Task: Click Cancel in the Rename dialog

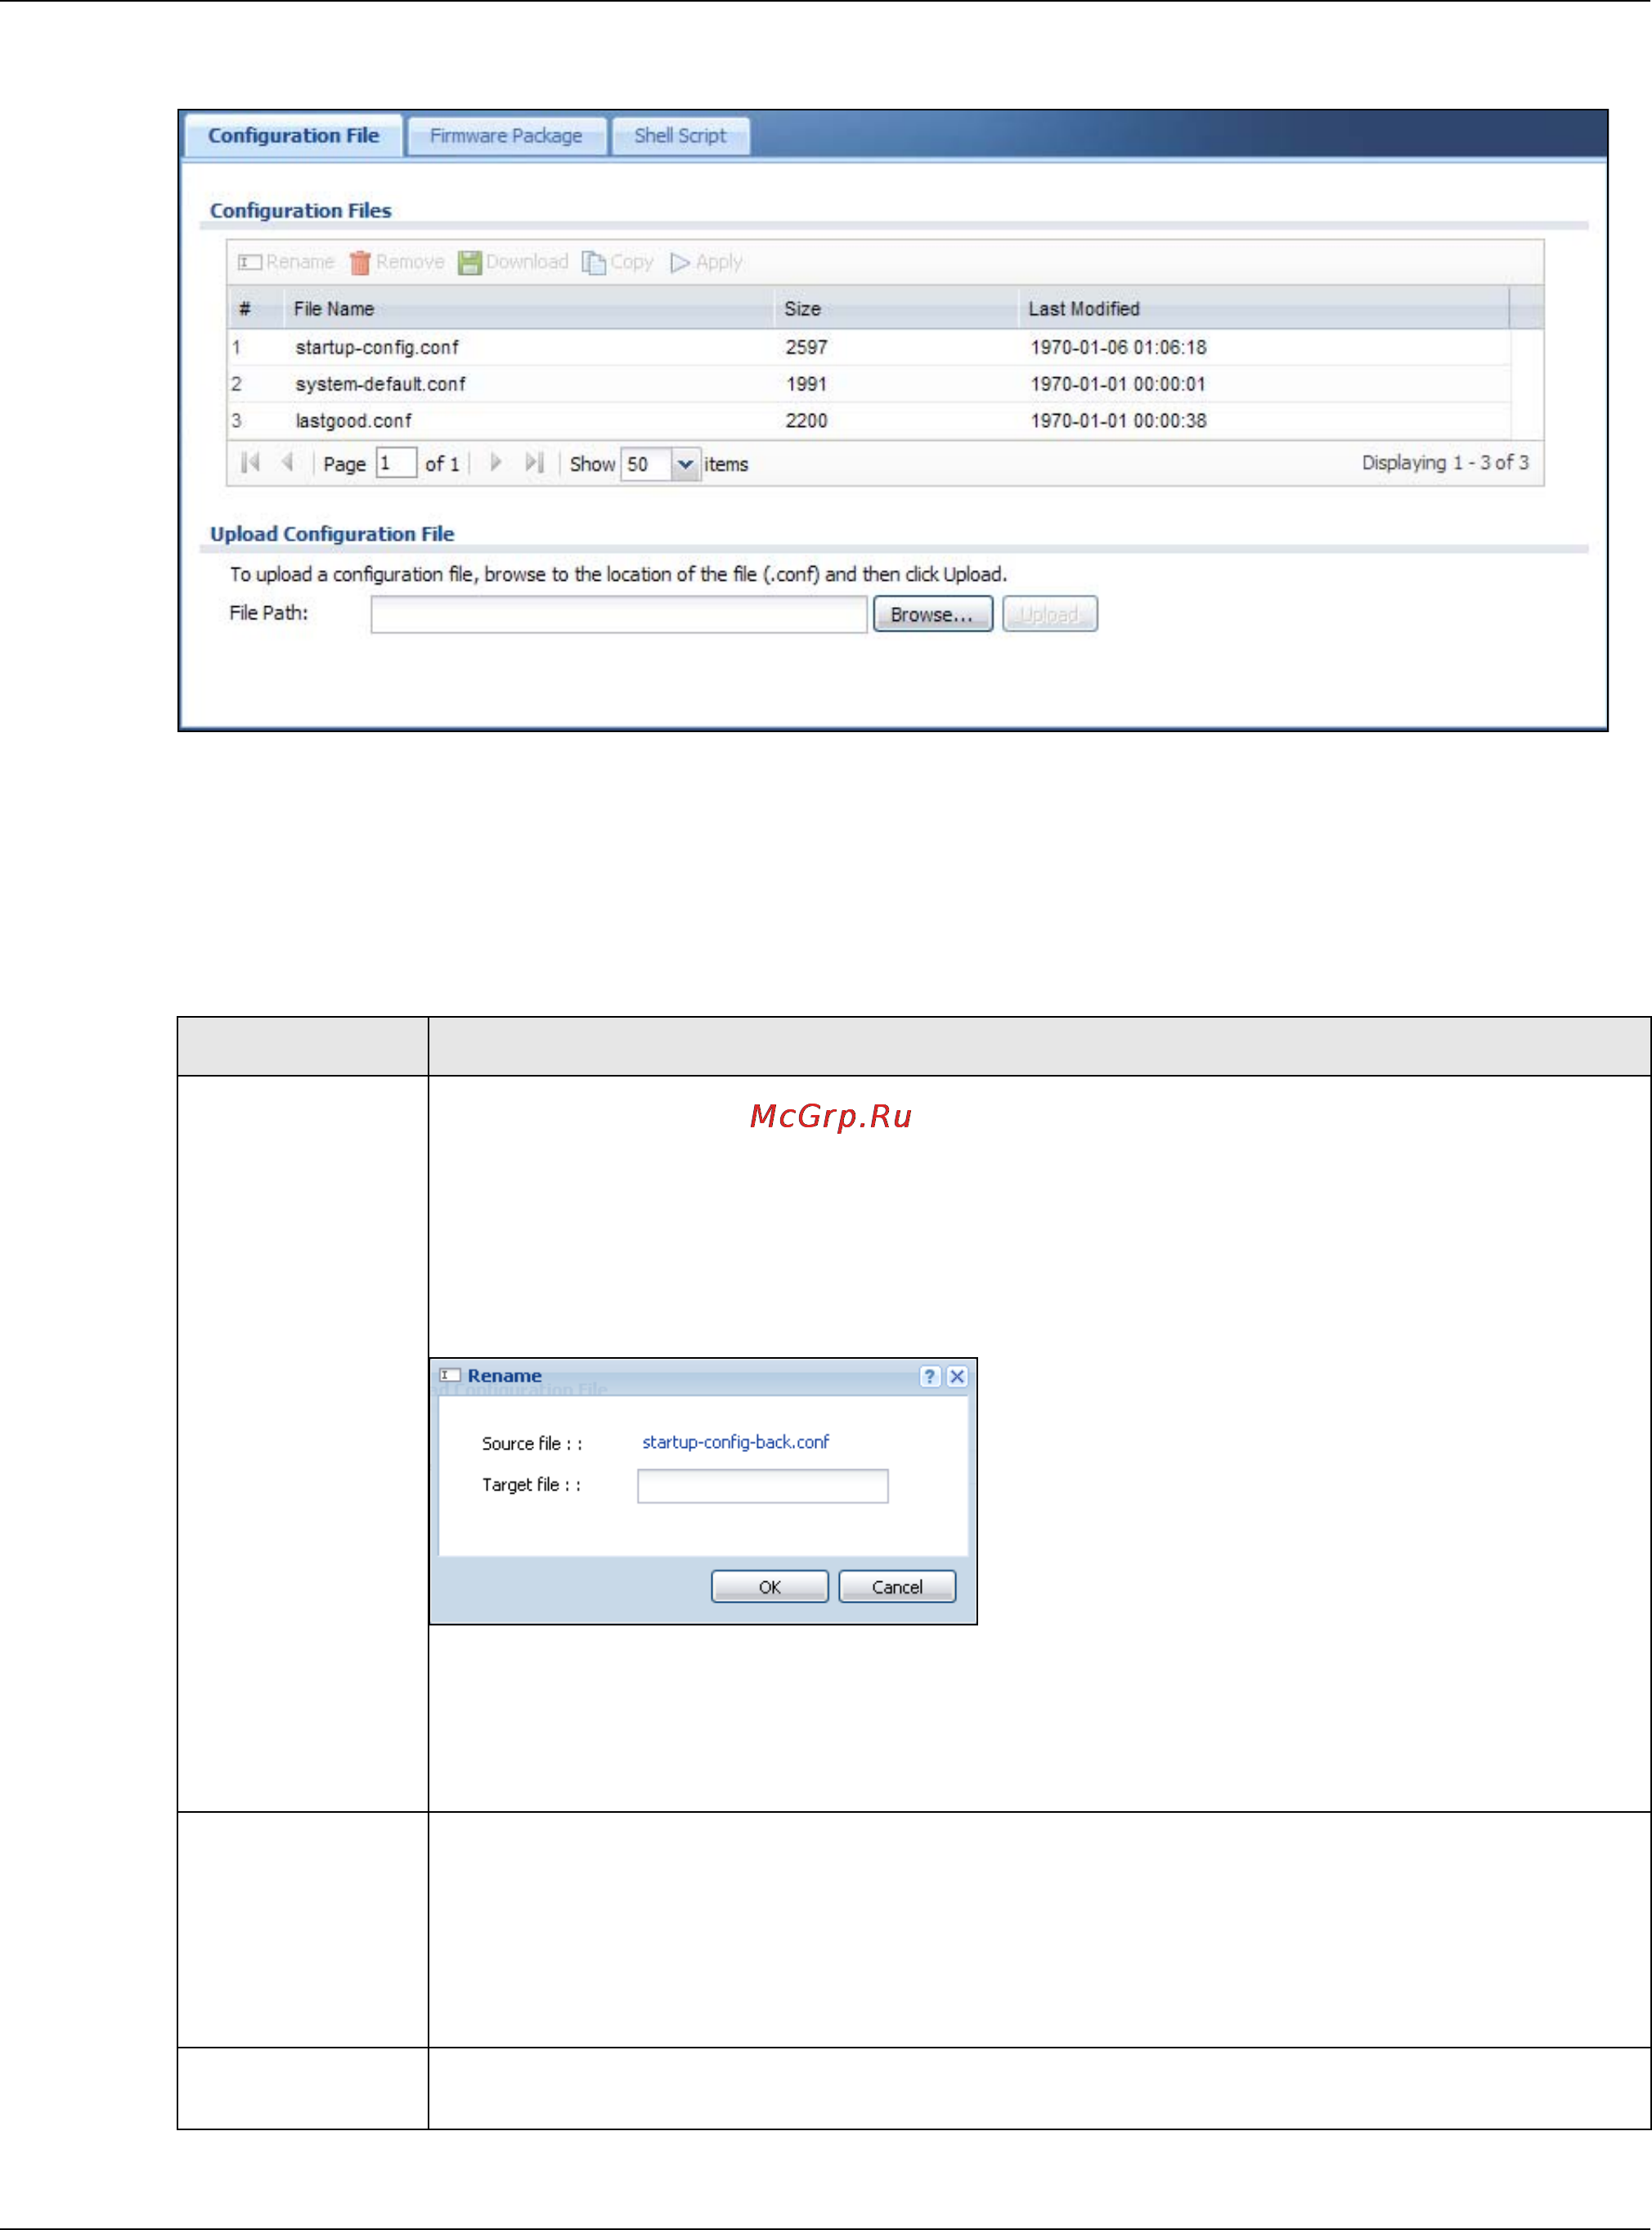Action: coord(896,1587)
